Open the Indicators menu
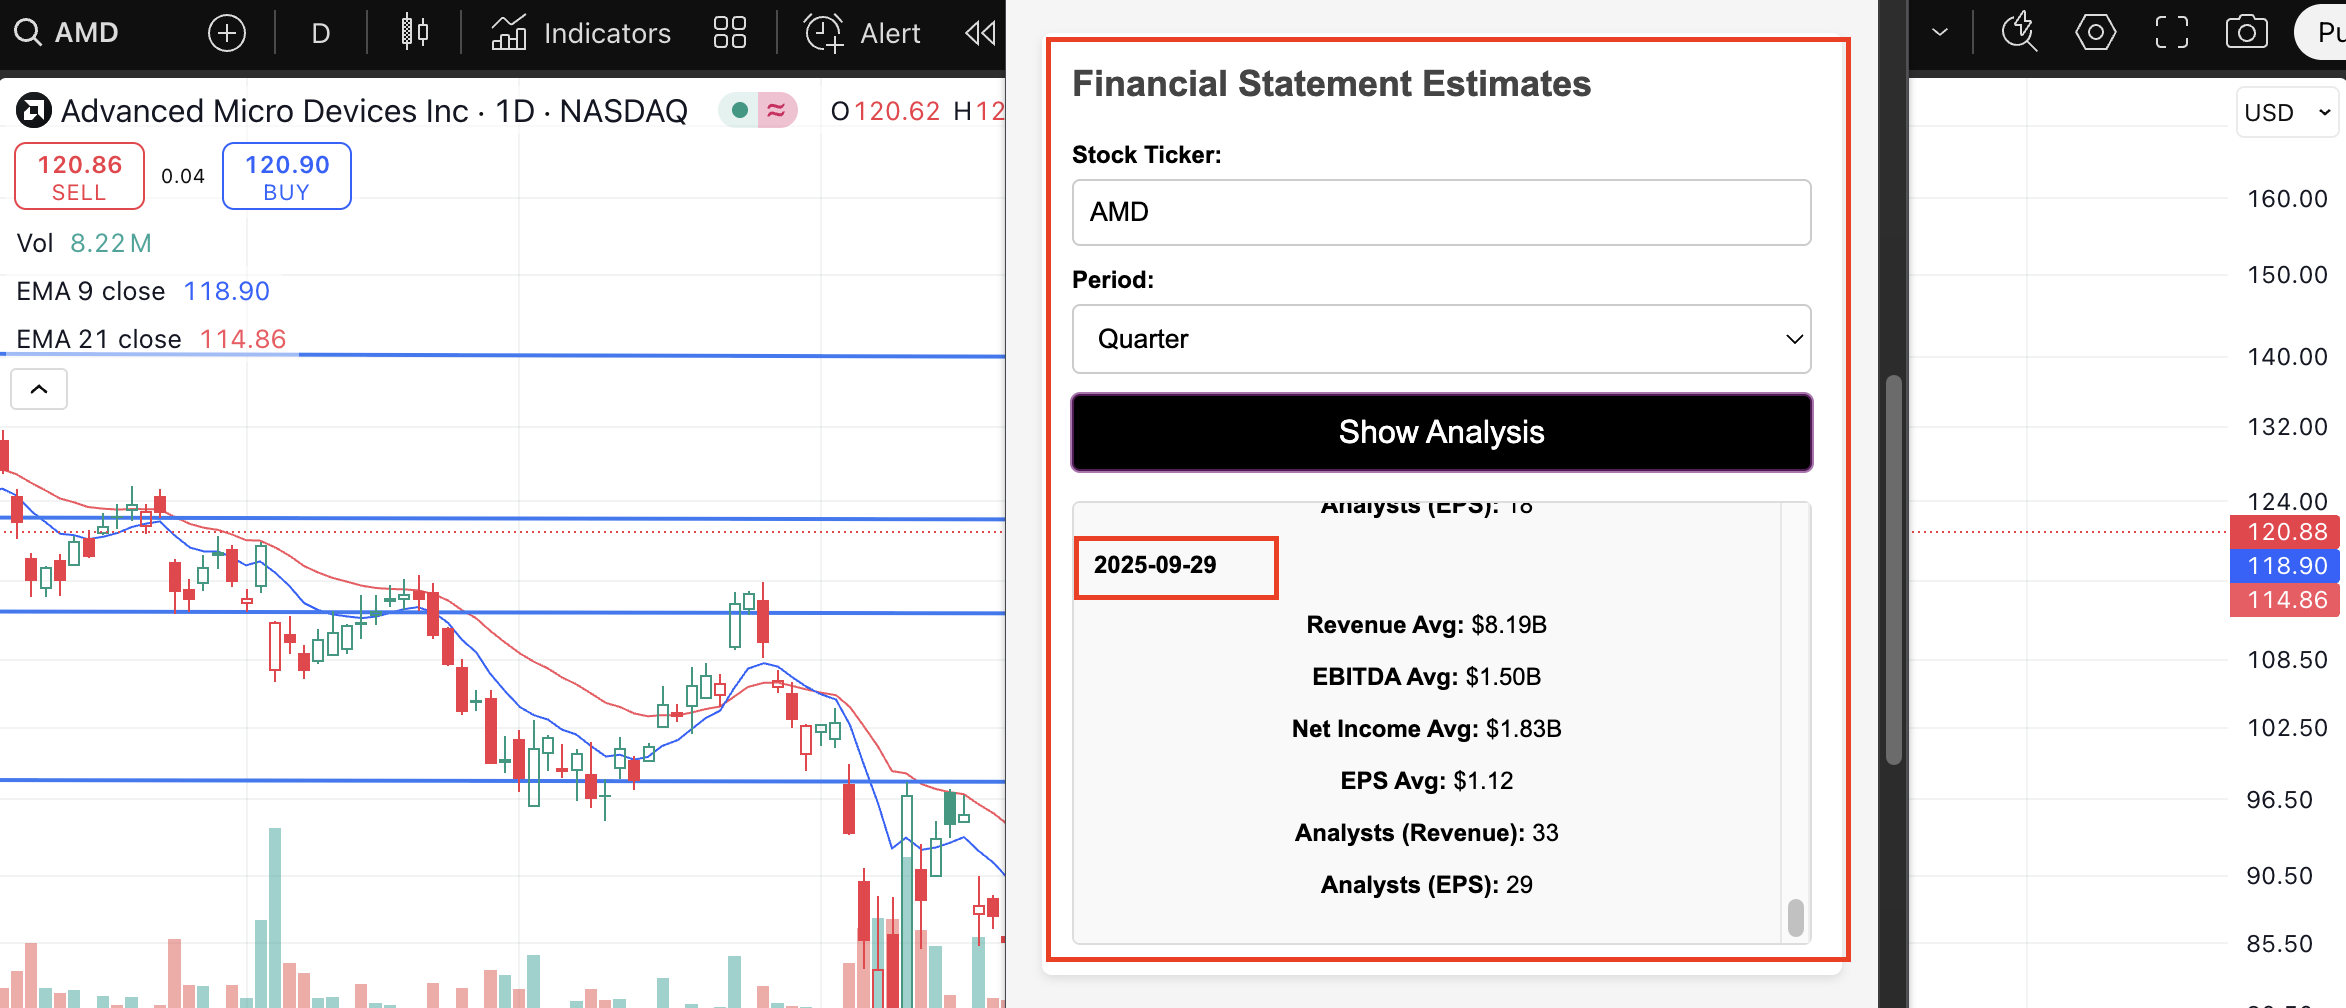 click(581, 33)
